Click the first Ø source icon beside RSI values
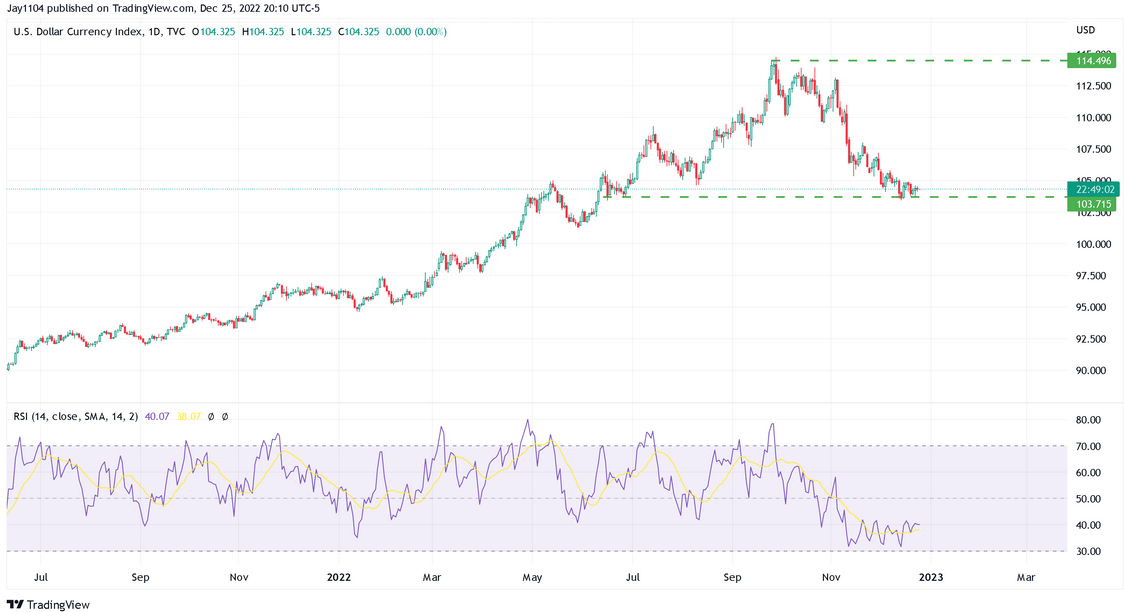 212,417
